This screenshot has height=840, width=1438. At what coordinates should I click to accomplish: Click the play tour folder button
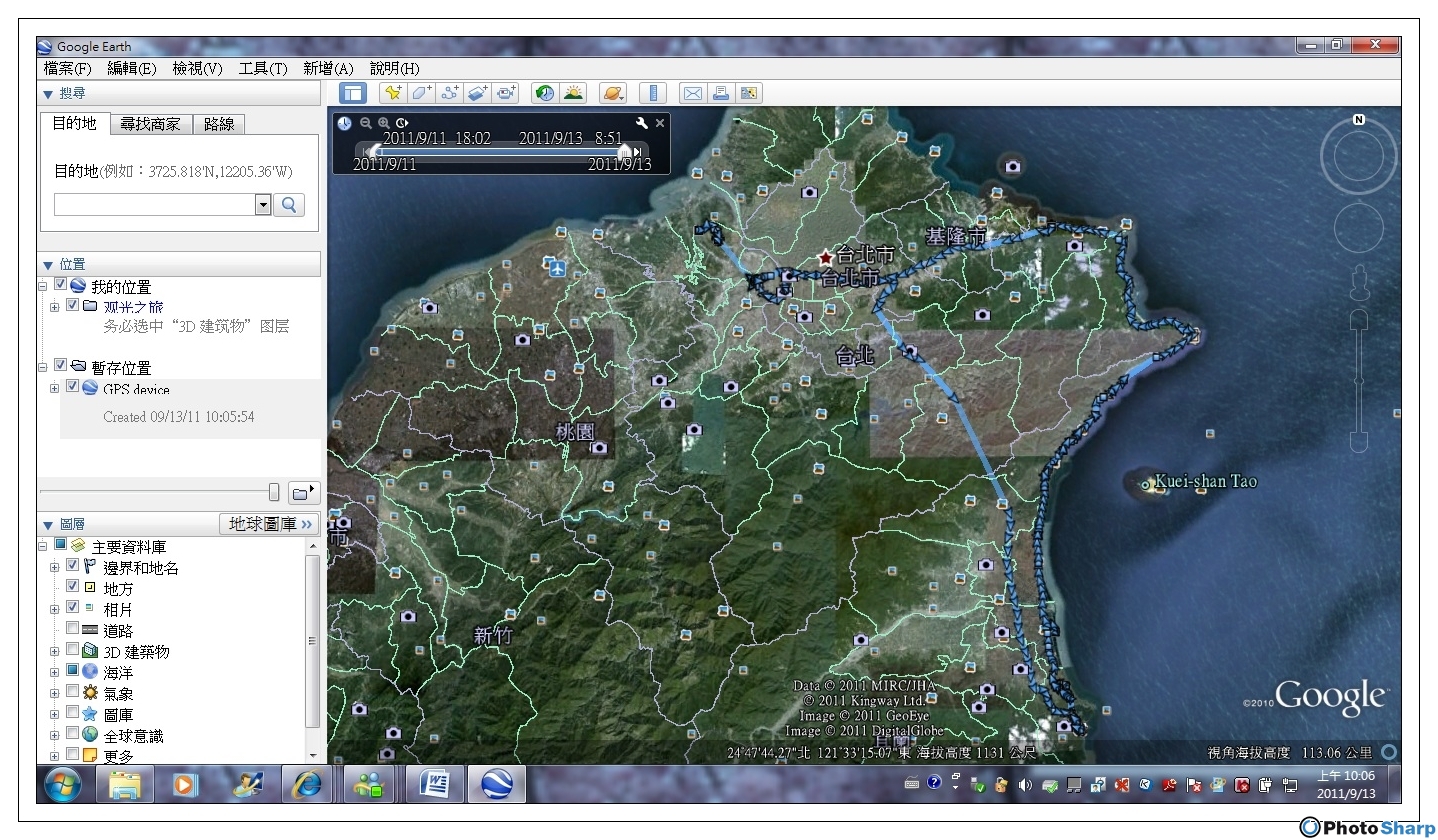[x=303, y=492]
